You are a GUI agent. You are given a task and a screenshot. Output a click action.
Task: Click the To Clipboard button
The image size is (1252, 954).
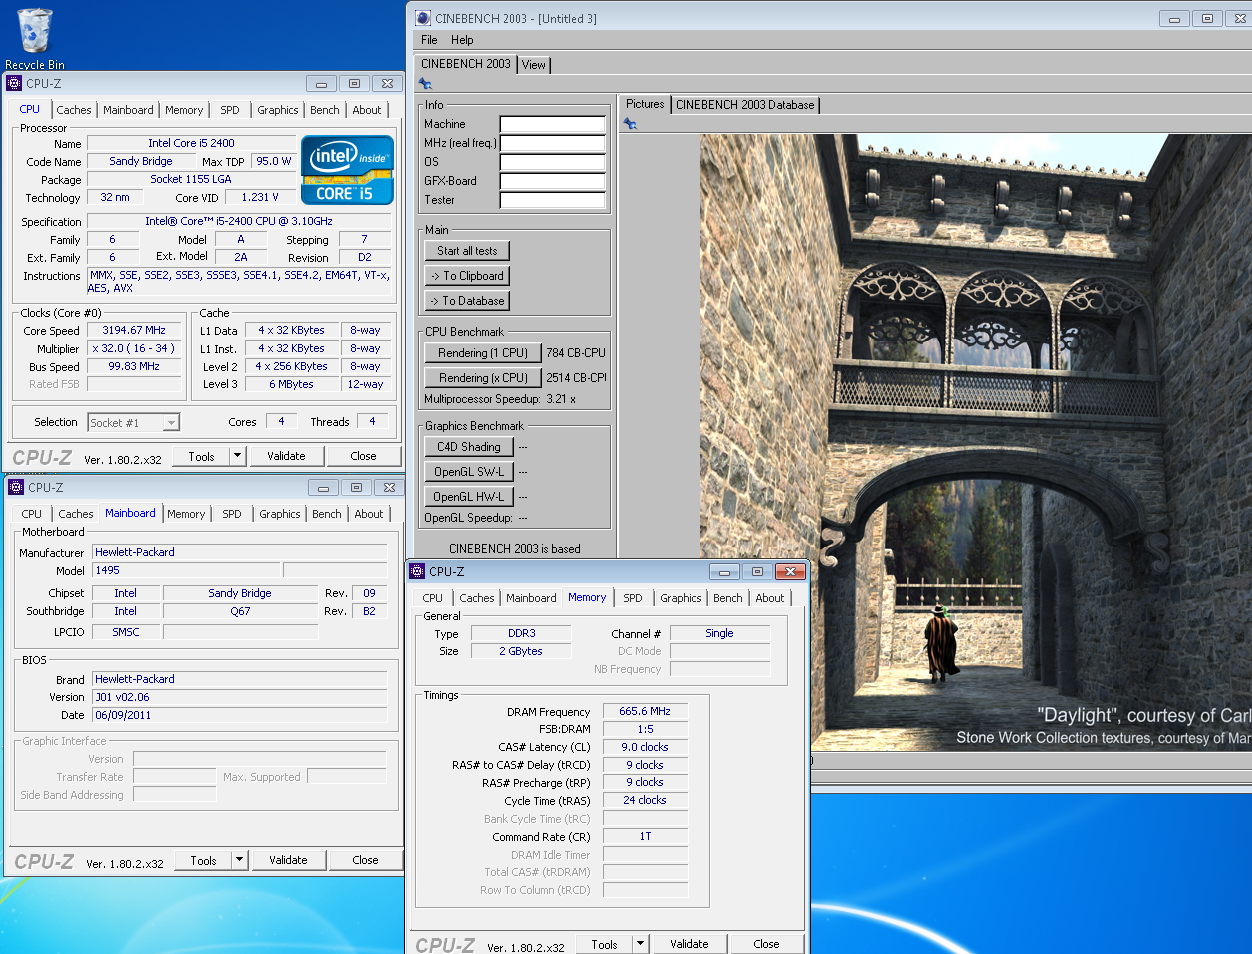click(467, 276)
